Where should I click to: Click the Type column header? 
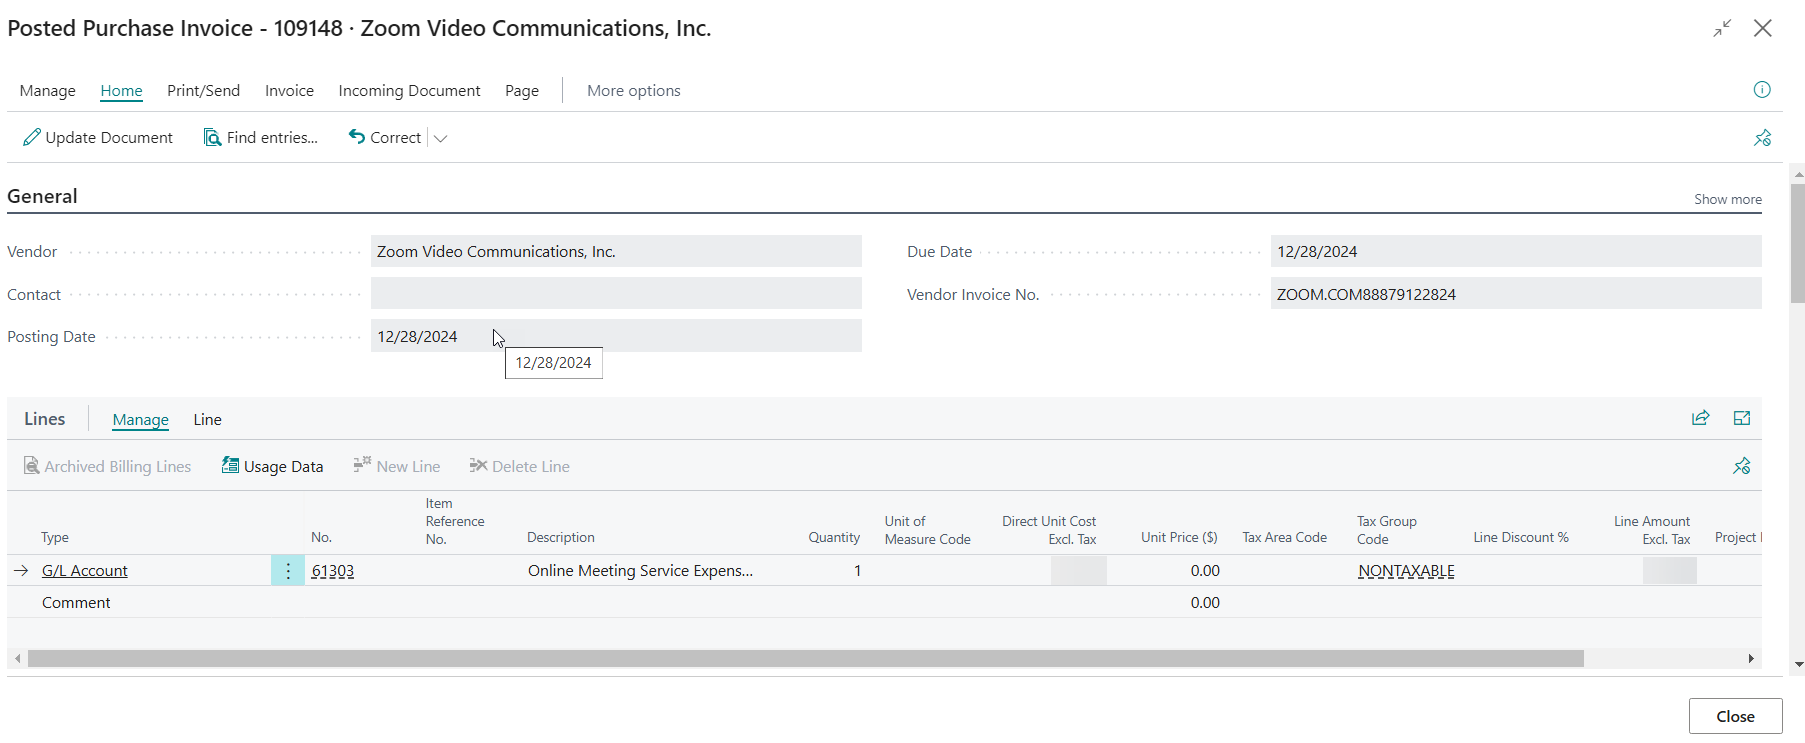point(55,537)
